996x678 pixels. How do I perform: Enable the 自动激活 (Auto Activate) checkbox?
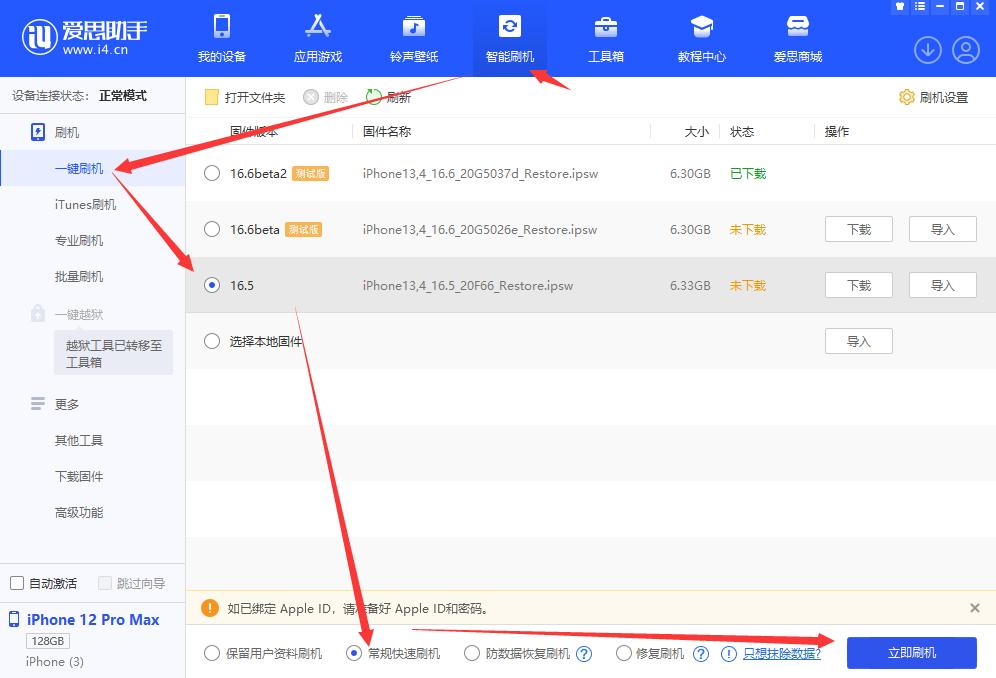[17, 582]
